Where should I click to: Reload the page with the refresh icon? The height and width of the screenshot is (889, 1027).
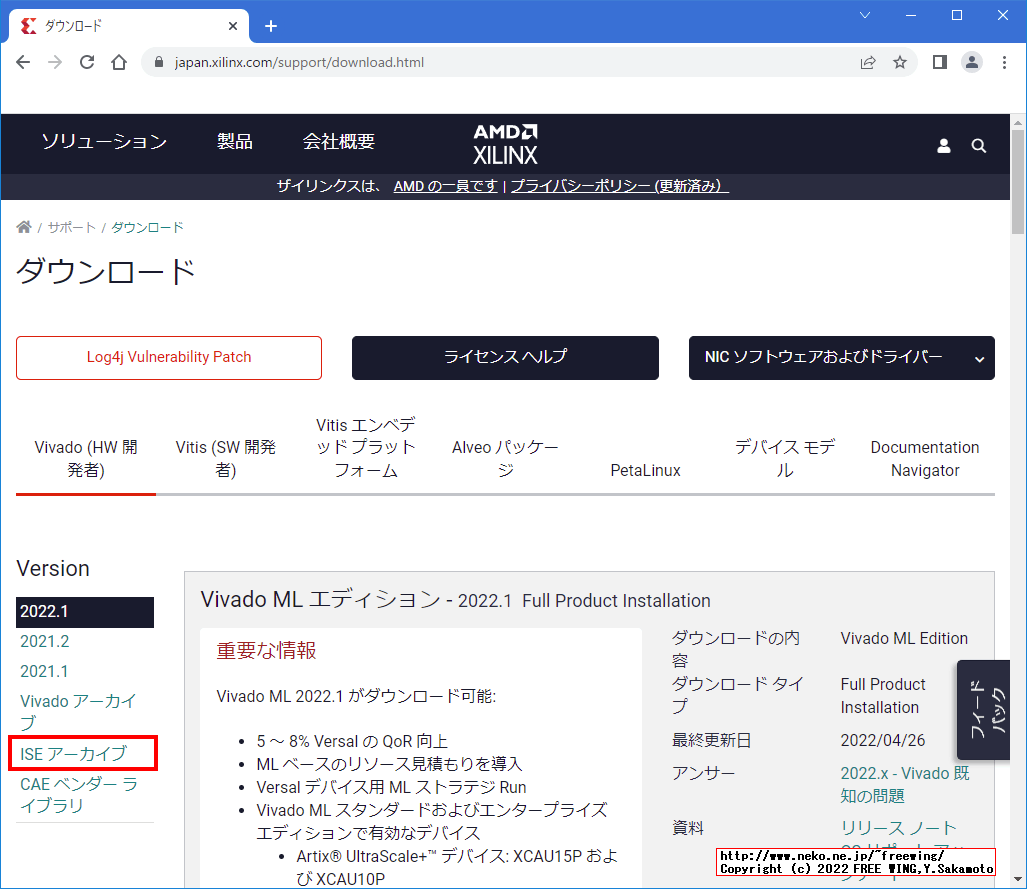[86, 62]
